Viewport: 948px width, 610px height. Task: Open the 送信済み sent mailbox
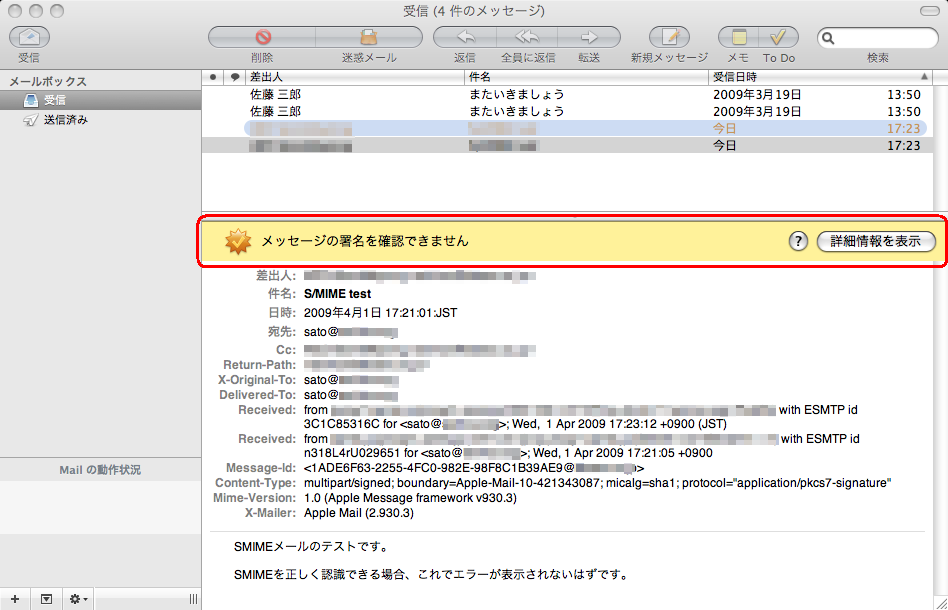pos(100,120)
